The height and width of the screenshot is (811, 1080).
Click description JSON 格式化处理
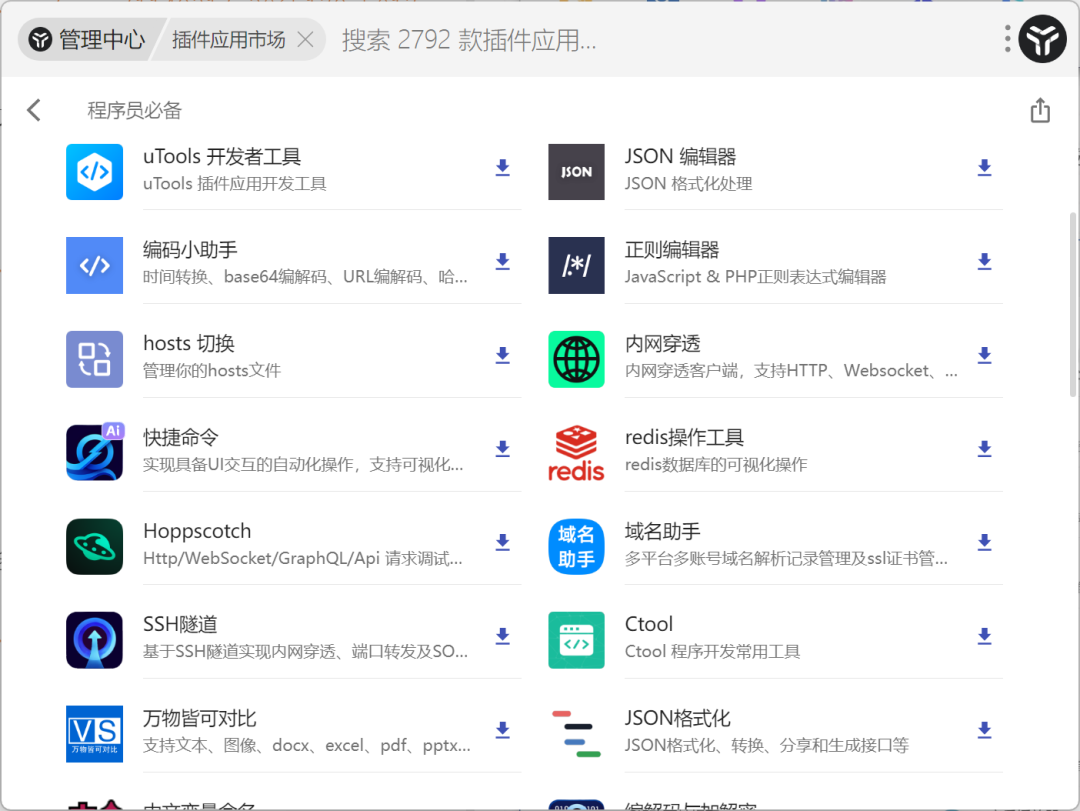pyautogui.click(x=688, y=183)
